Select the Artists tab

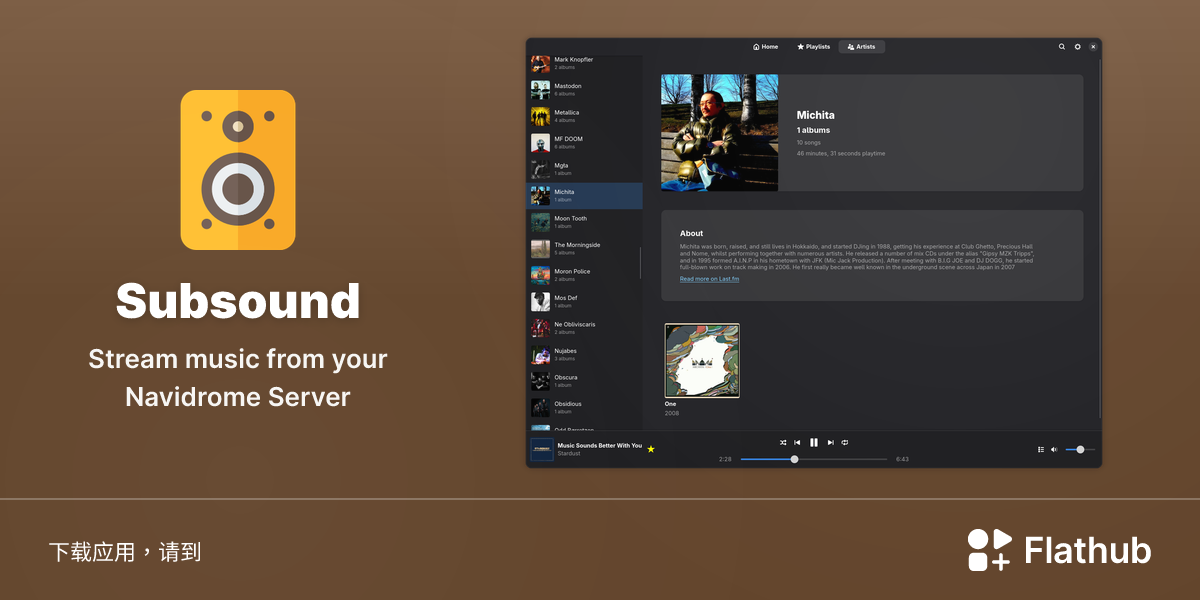pos(861,47)
